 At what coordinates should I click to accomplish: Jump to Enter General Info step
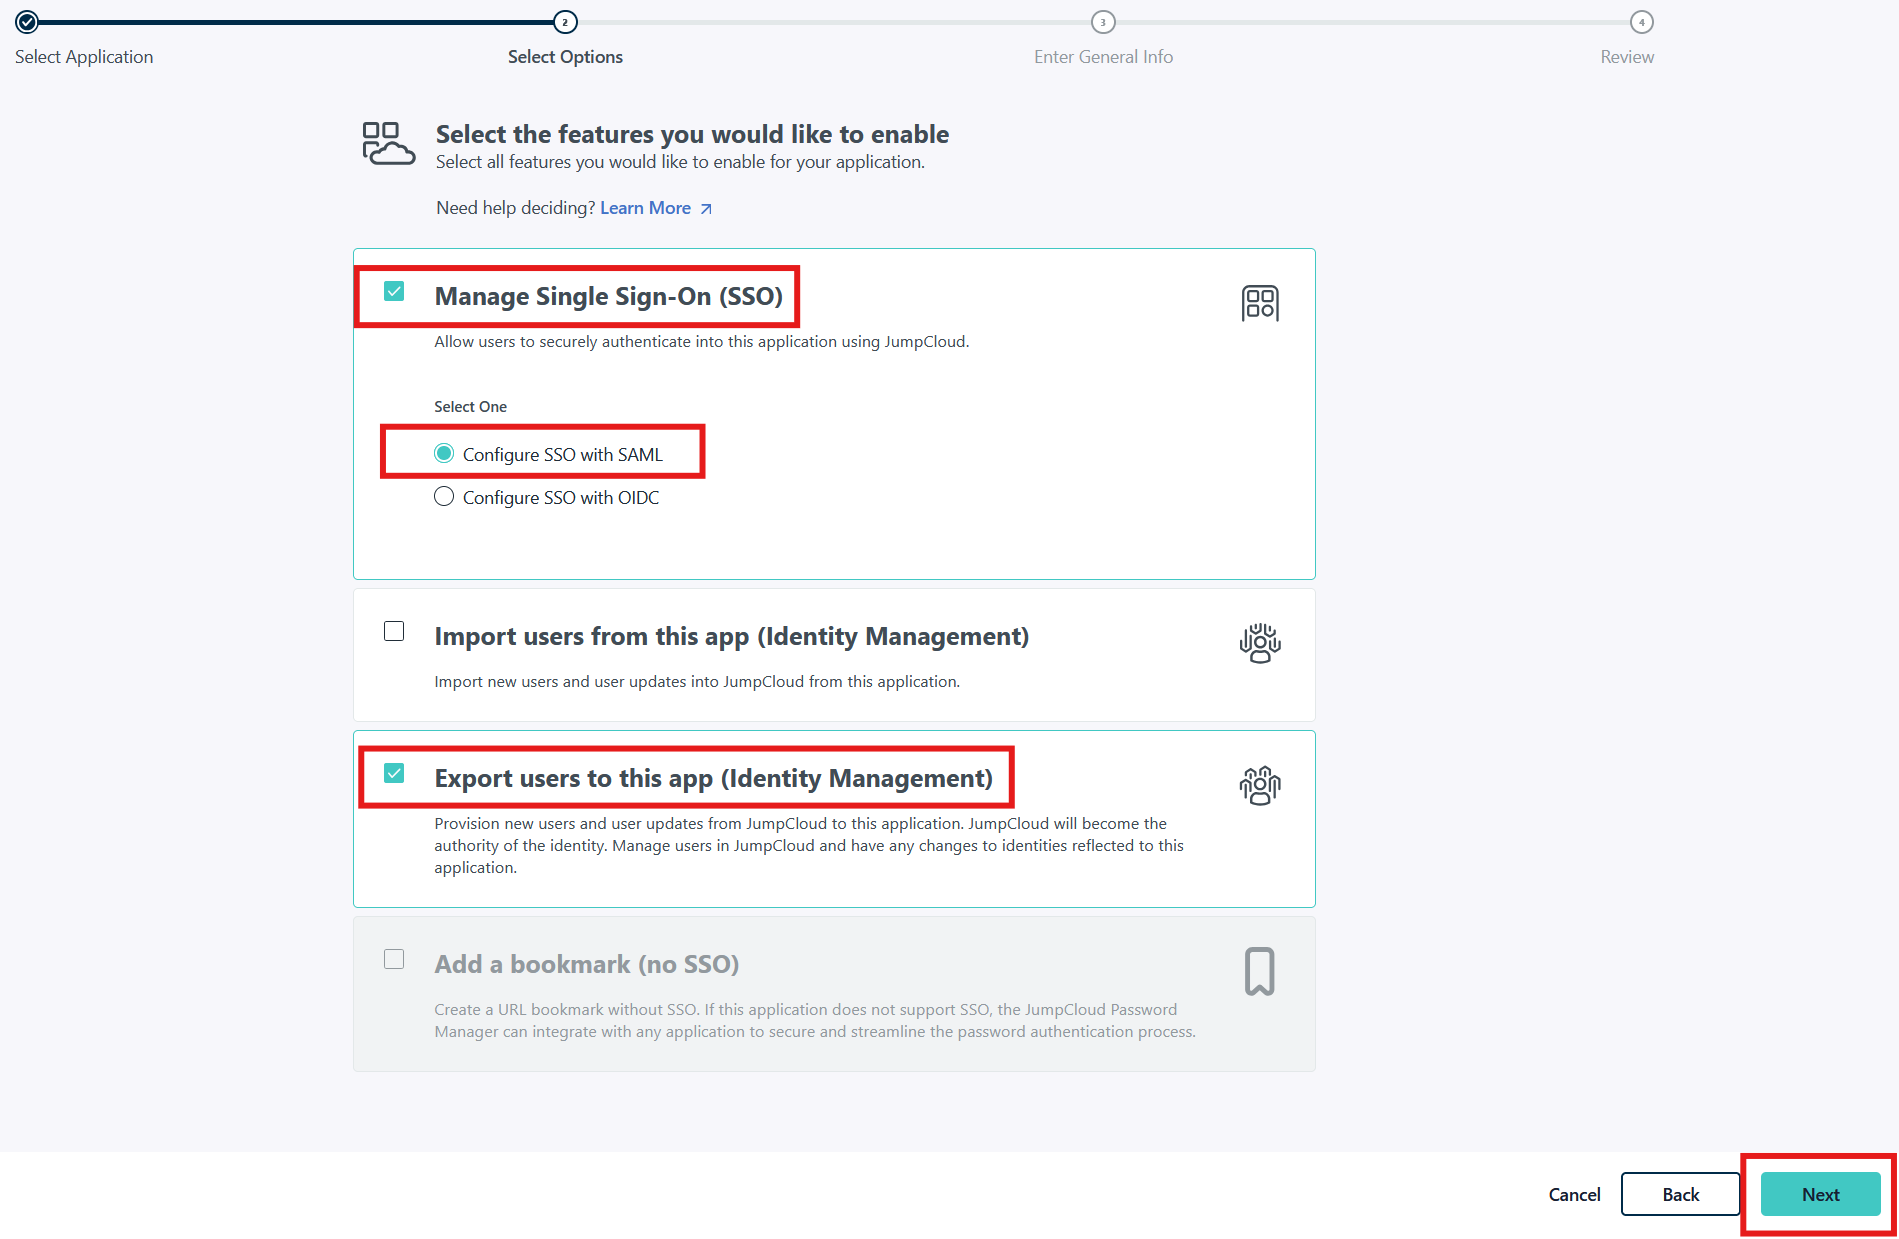(1103, 22)
